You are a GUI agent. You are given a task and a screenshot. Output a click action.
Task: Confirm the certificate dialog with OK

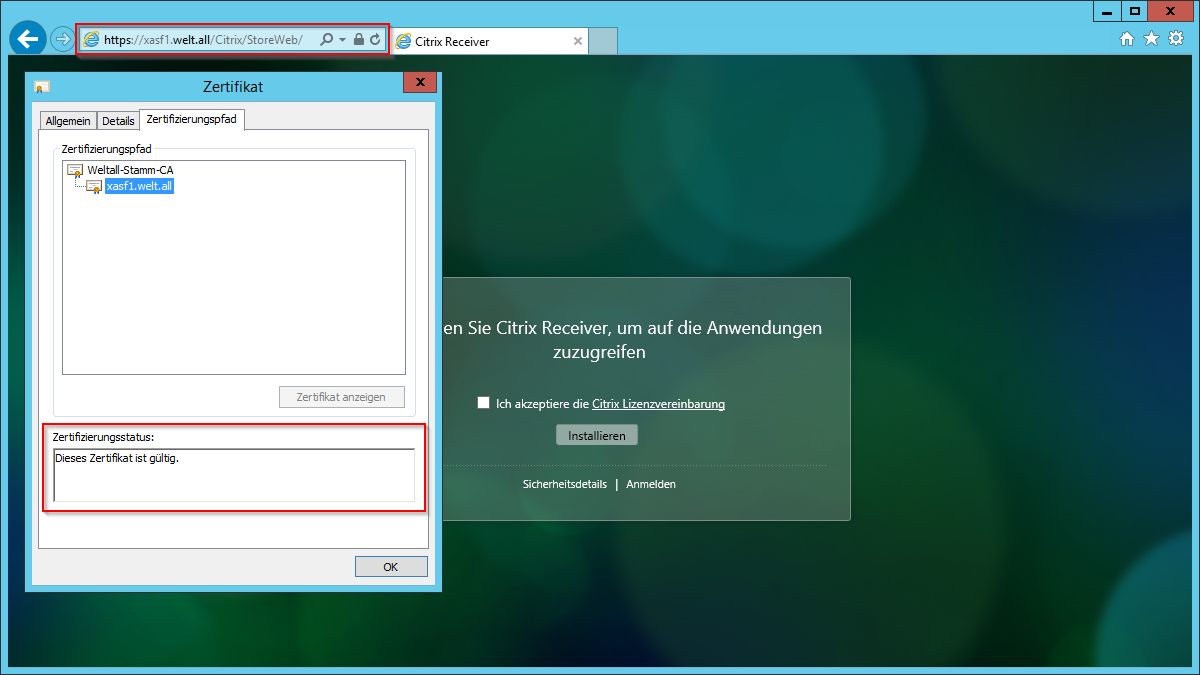391,567
